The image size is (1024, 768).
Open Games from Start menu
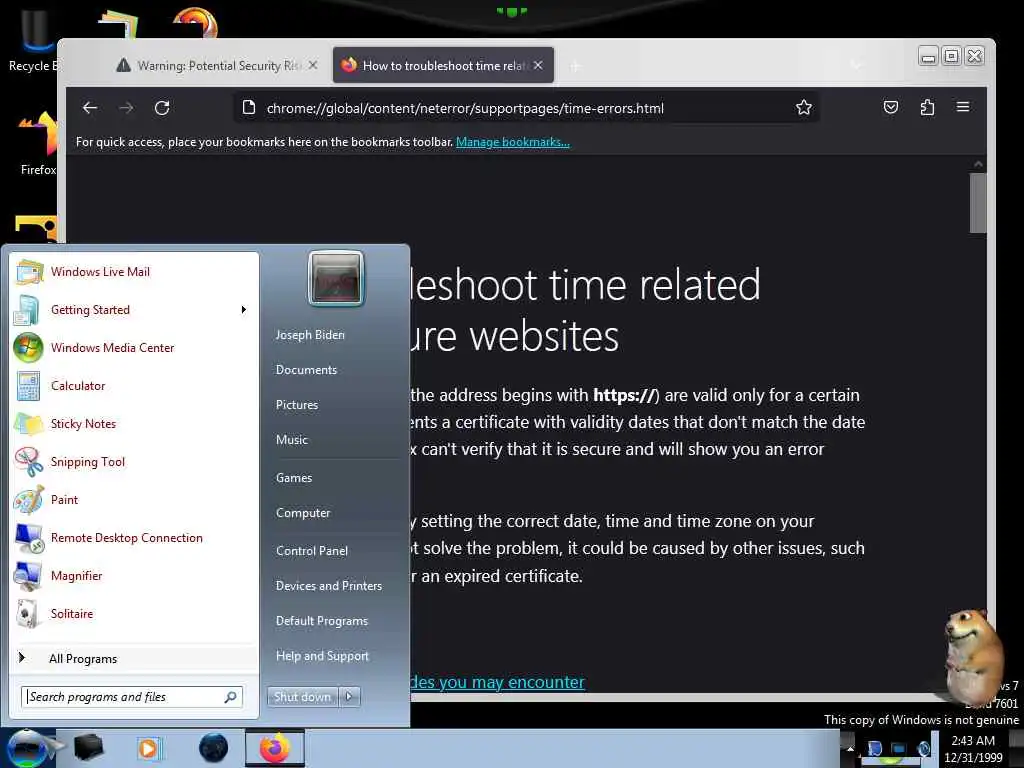click(294, 478)
